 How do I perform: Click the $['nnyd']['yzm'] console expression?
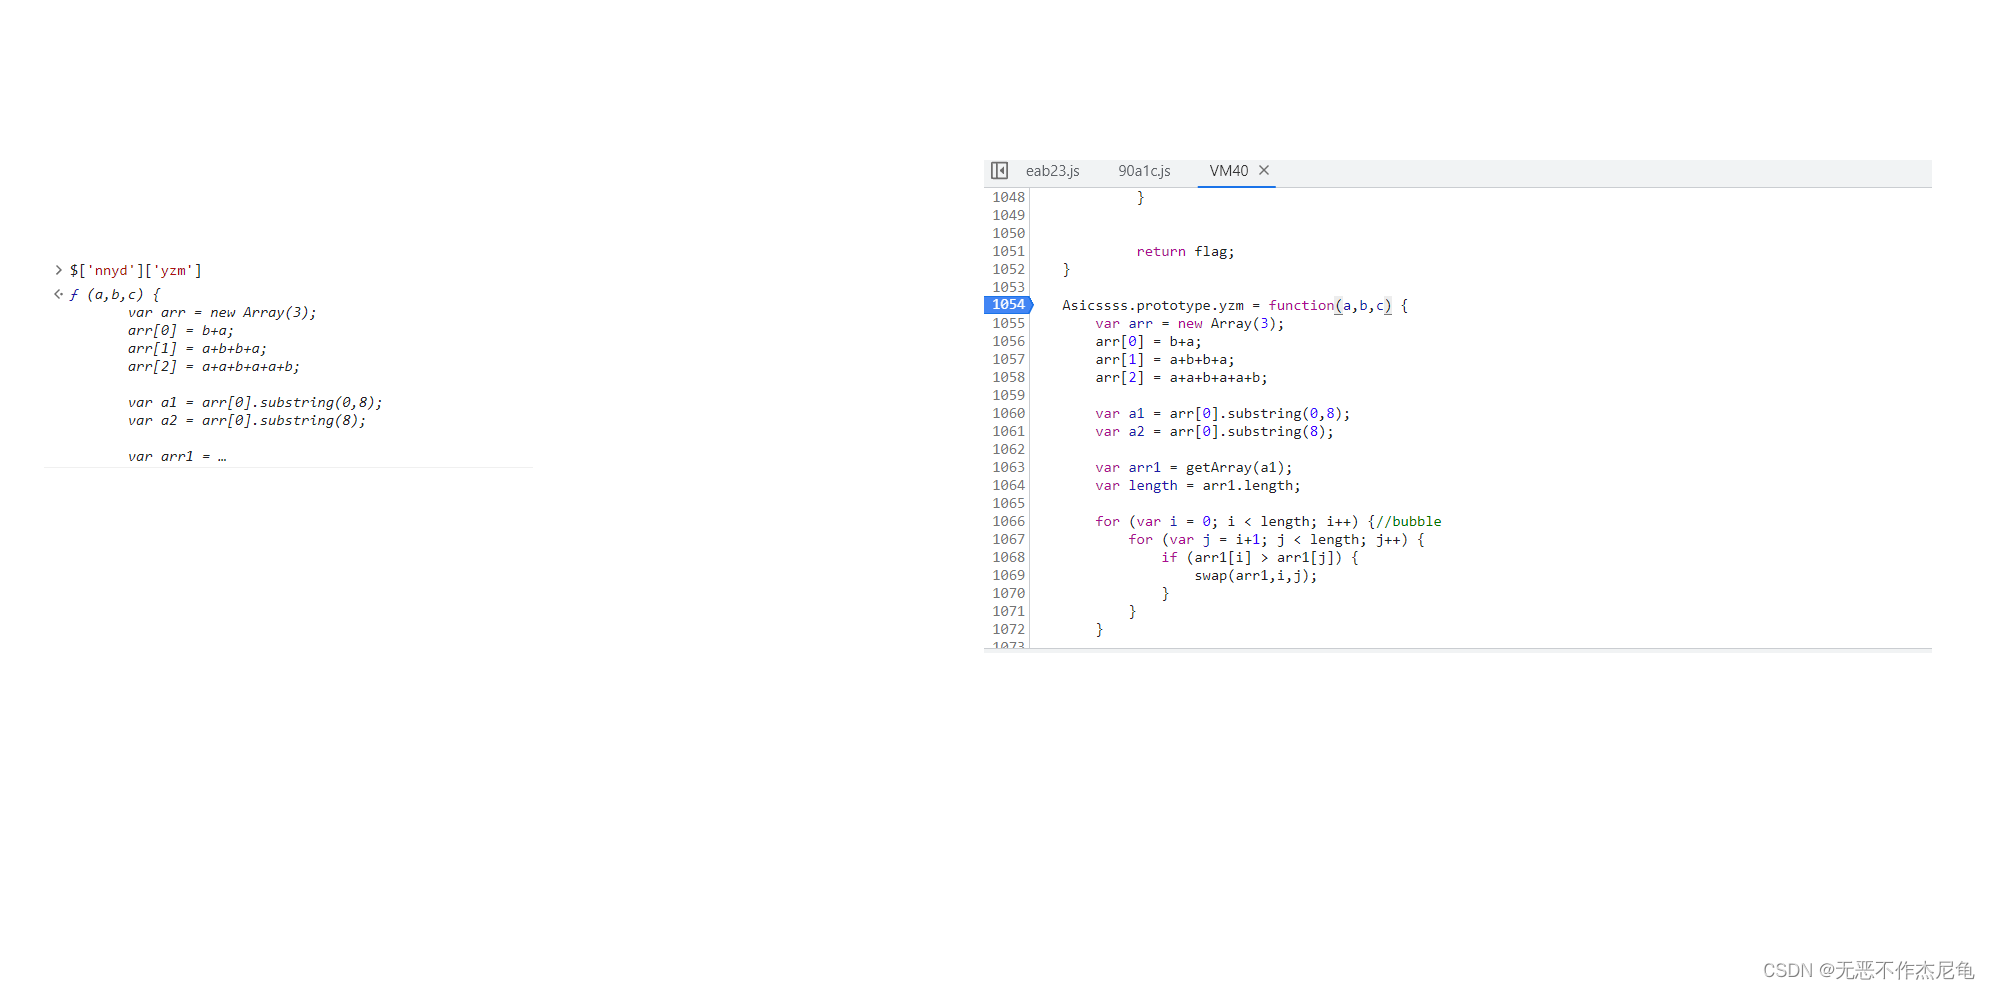click(x=136, y=270)
